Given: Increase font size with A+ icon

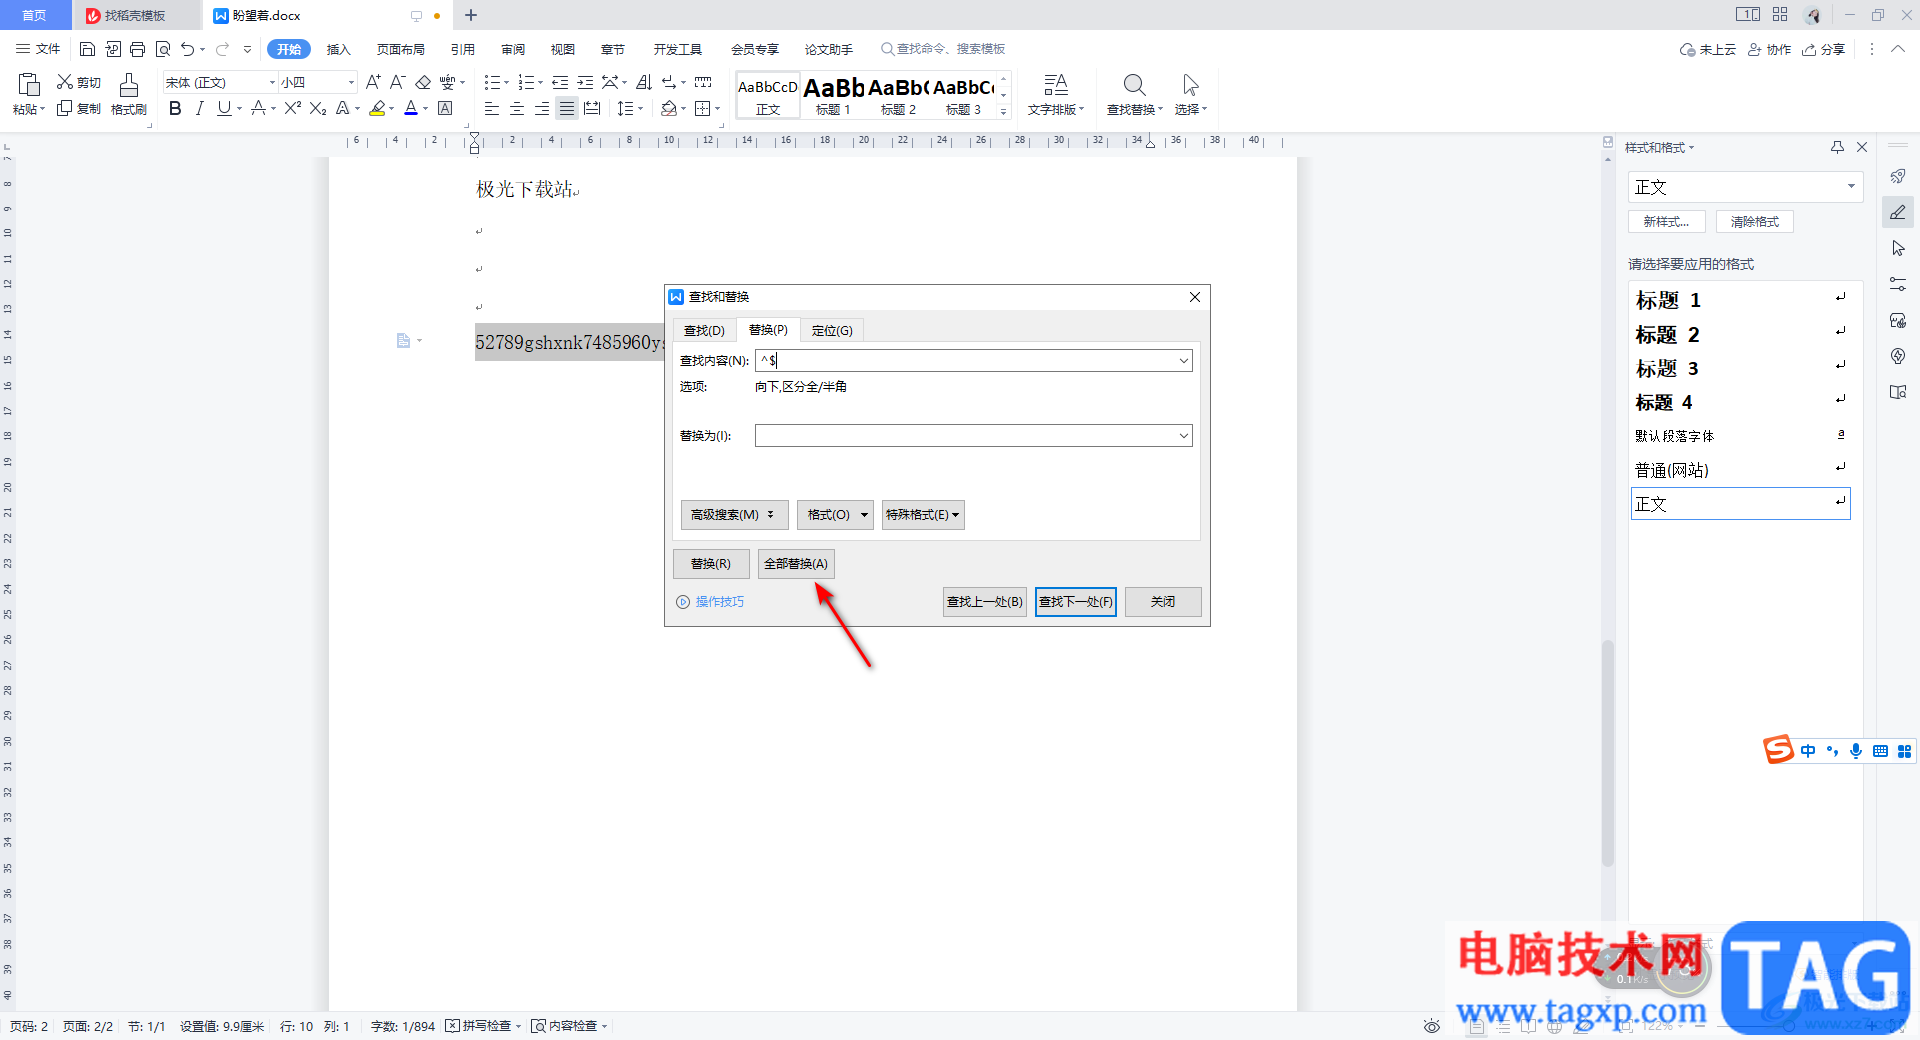Looking at the screenshot, I should click(x=373, y=82).
